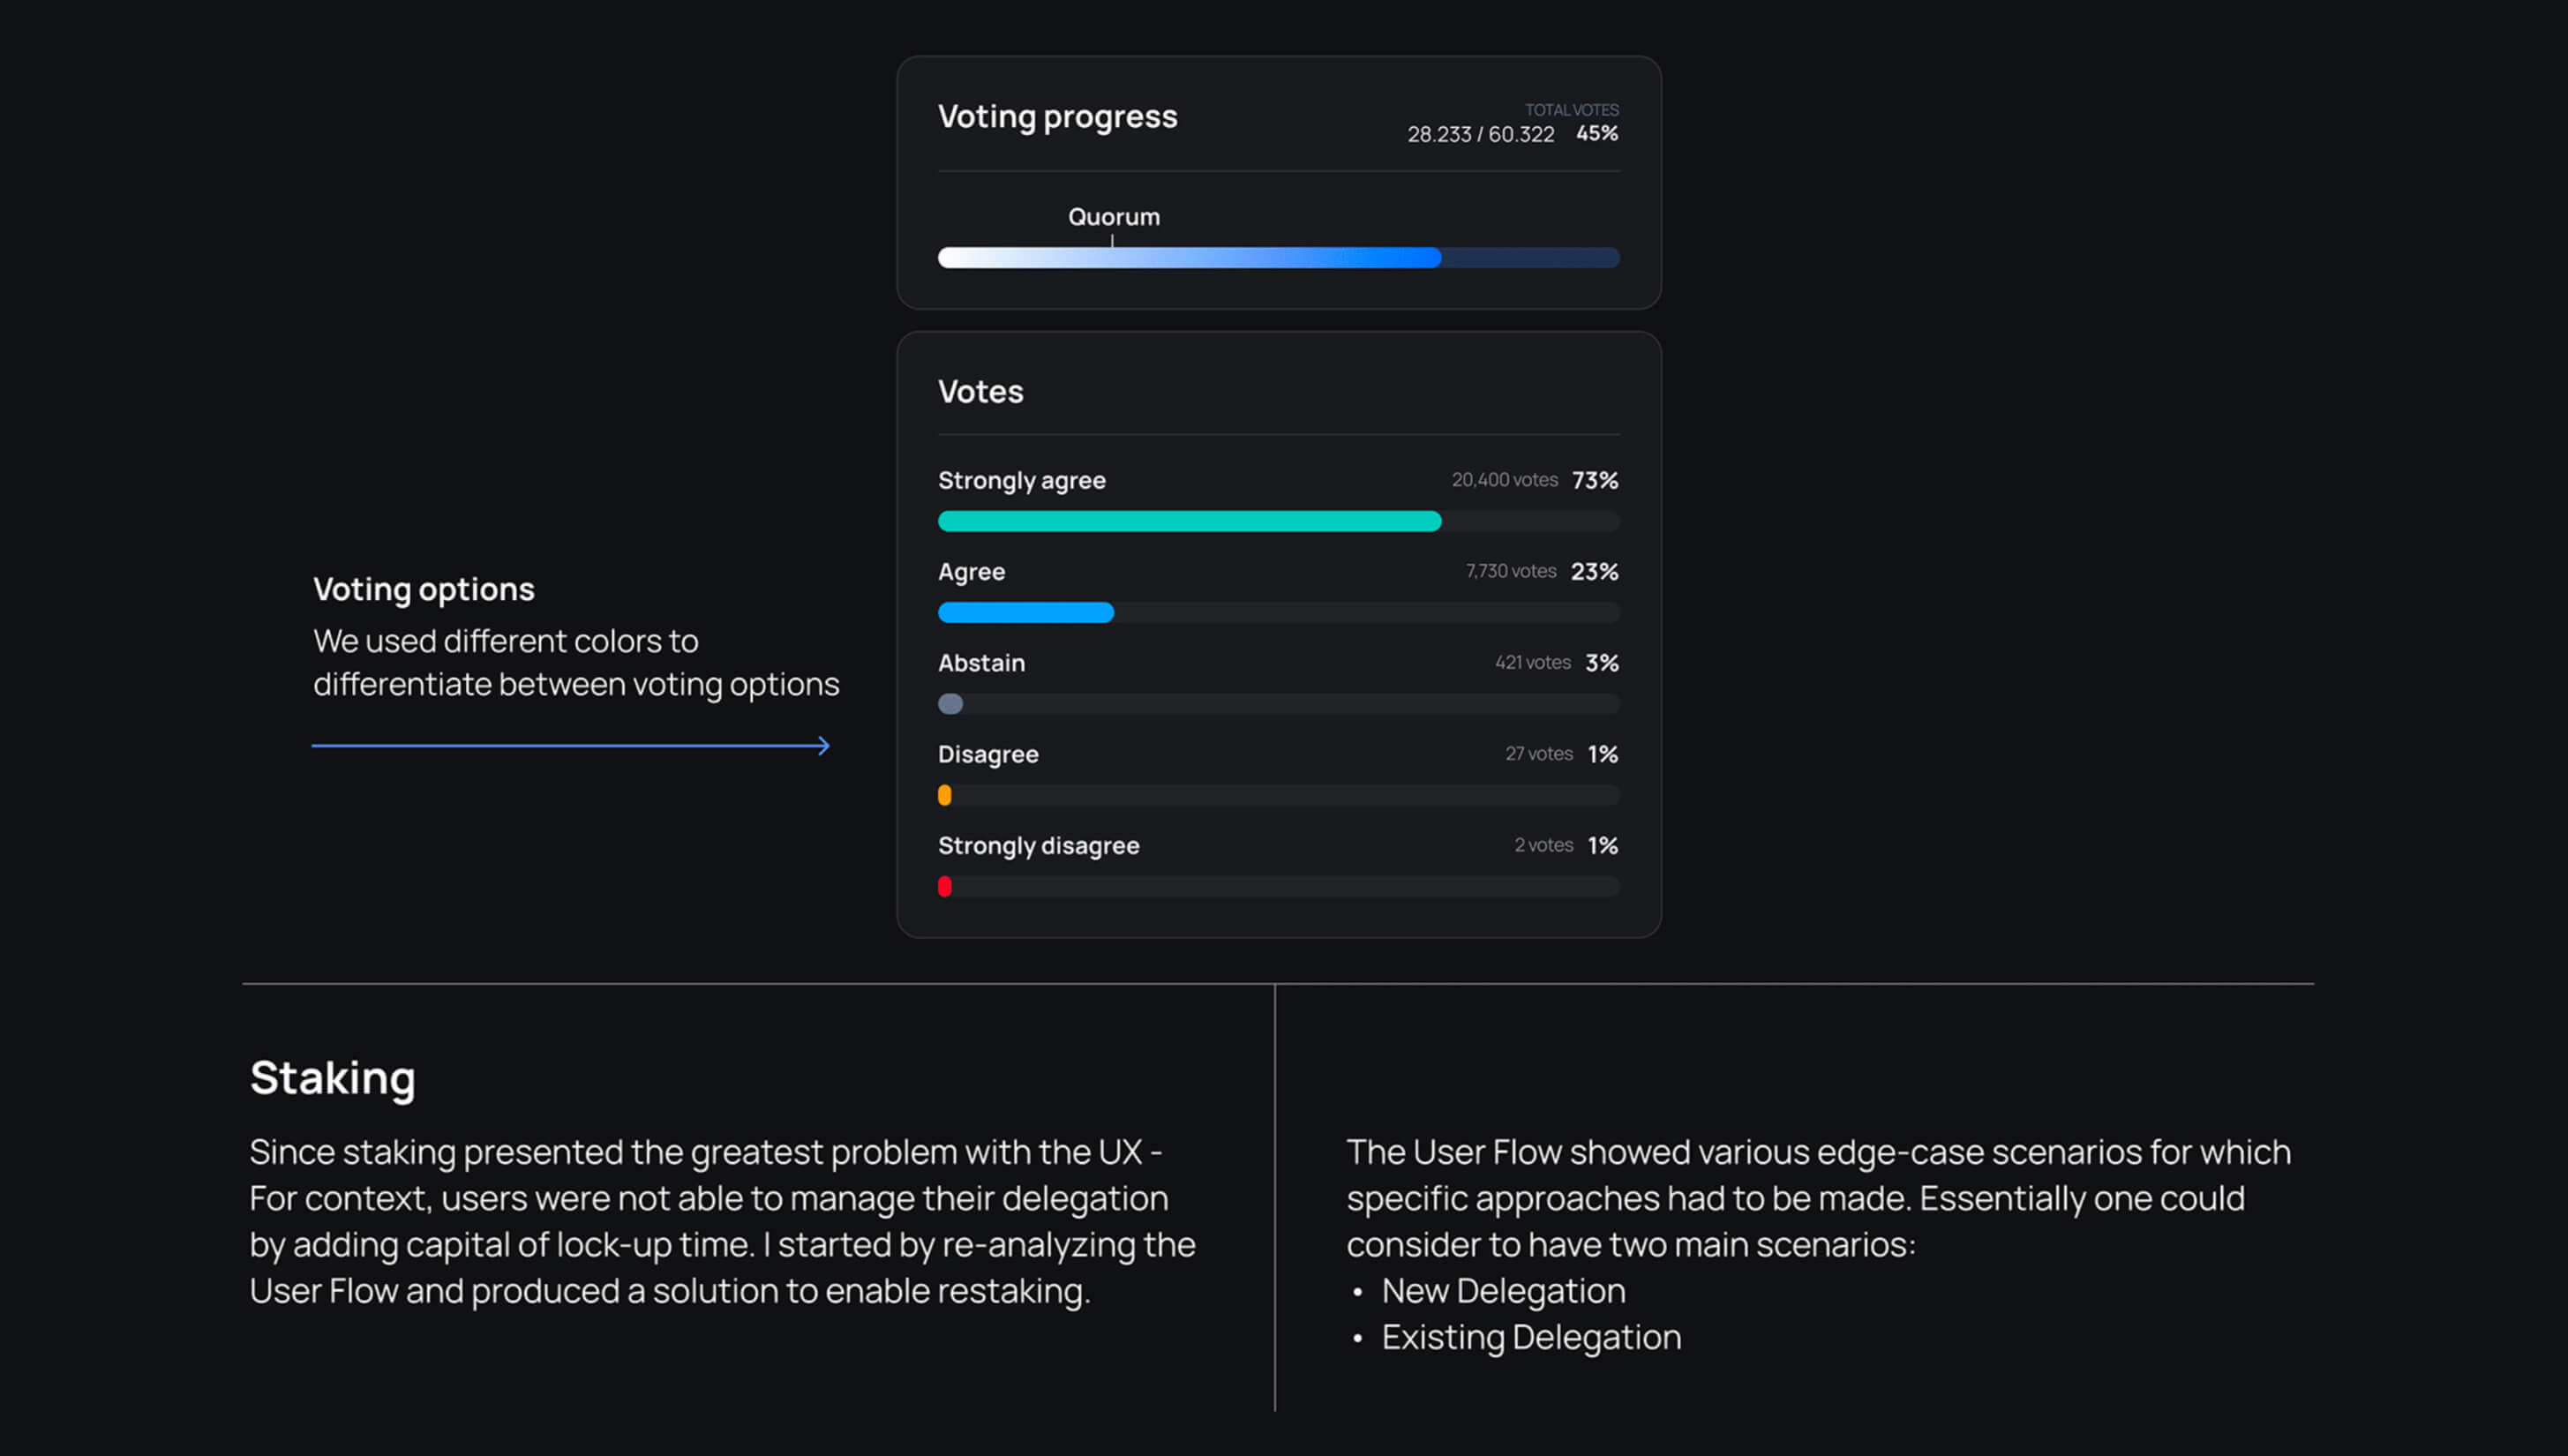Click the 20,400 votes count label
This screenshot has height=1456, width=2568.
point(1504,480)
